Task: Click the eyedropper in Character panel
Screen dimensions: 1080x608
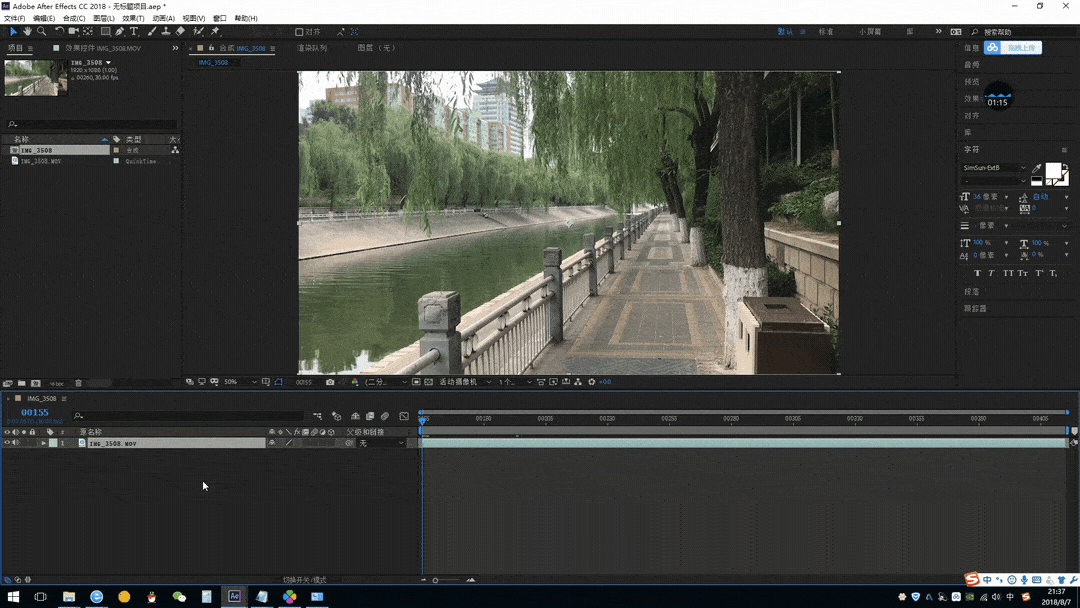Action: (1037, 168)
